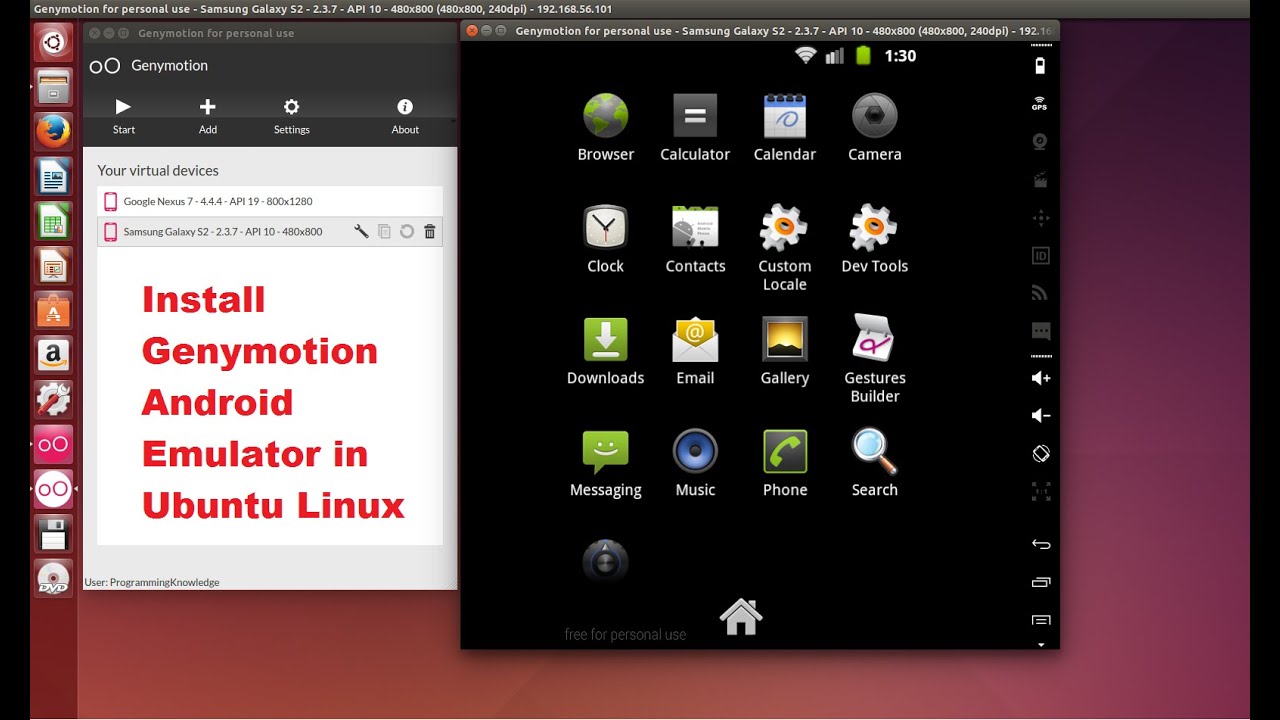1280x720 pixels.
Task: Open the About dialog
Action: [x=405, y=116]
